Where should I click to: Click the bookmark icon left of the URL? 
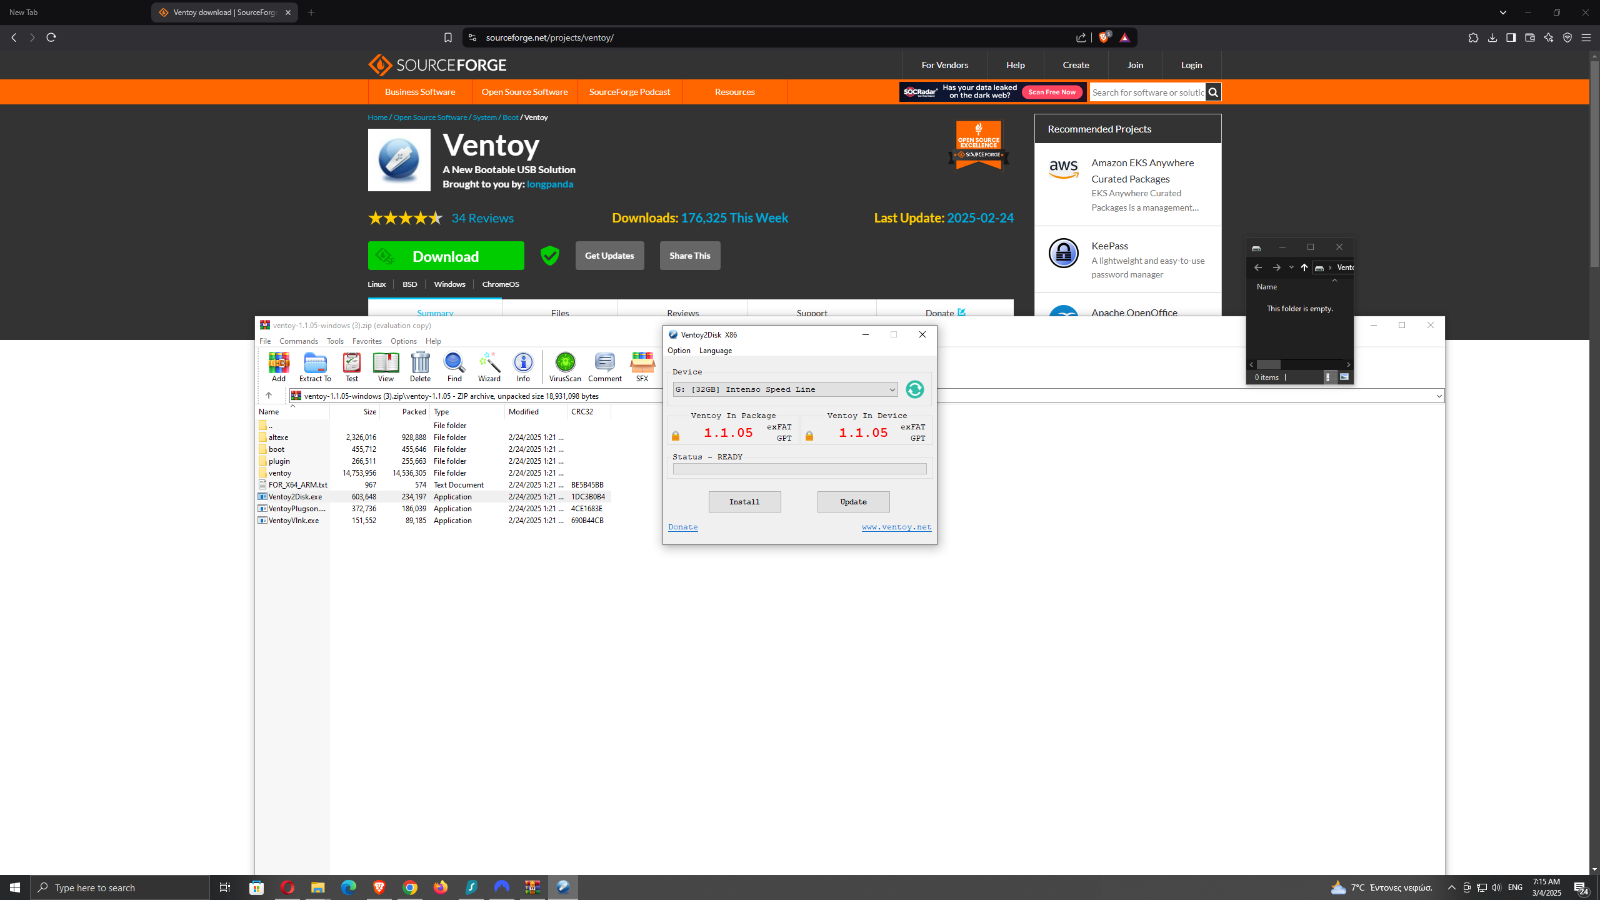point(448,37)
